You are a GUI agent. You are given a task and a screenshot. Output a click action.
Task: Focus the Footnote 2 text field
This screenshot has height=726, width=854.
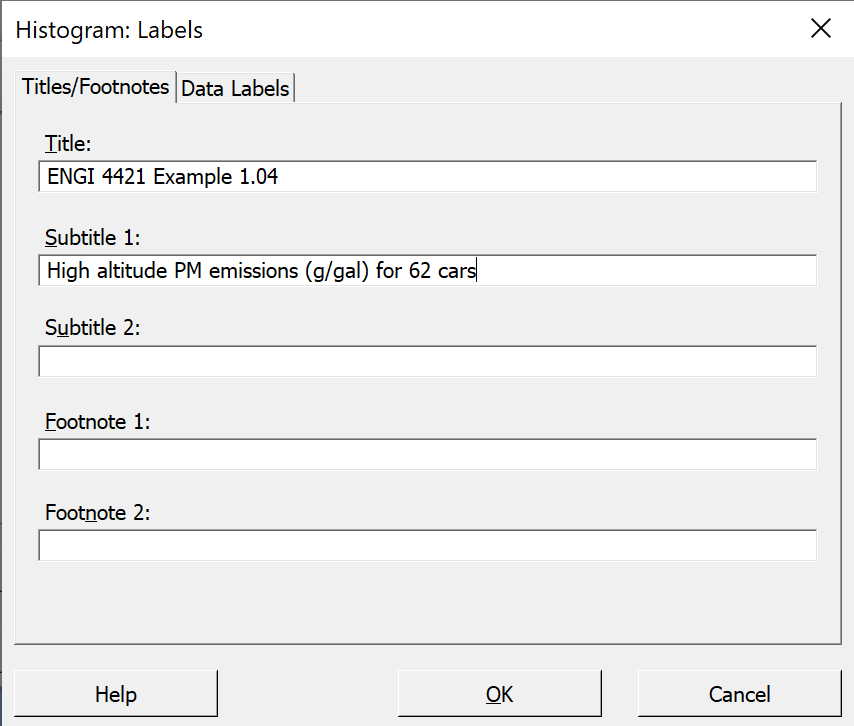(x=428, y=545)
